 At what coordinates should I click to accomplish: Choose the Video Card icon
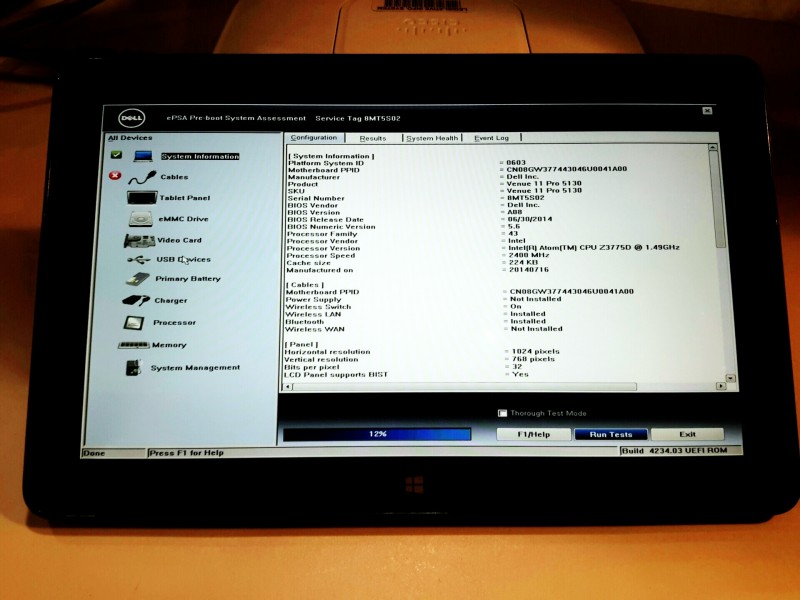[x=139, y=240]
